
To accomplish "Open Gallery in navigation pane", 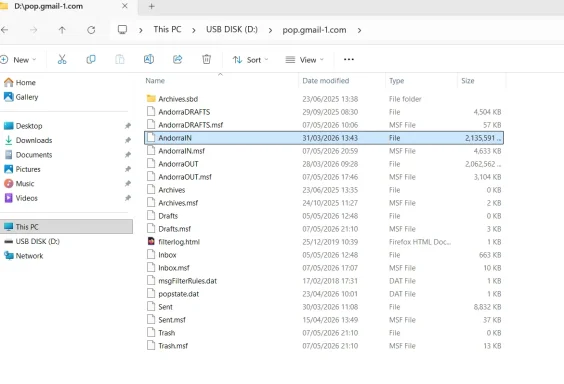I will (21, 97).
